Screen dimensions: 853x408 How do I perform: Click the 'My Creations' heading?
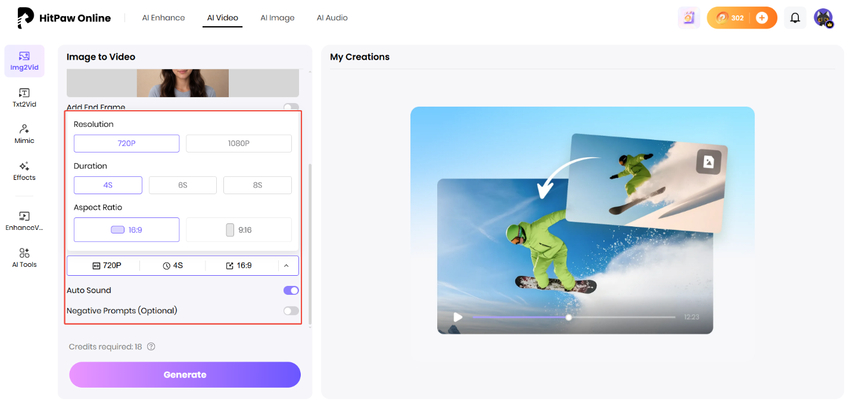pos(360,57)
